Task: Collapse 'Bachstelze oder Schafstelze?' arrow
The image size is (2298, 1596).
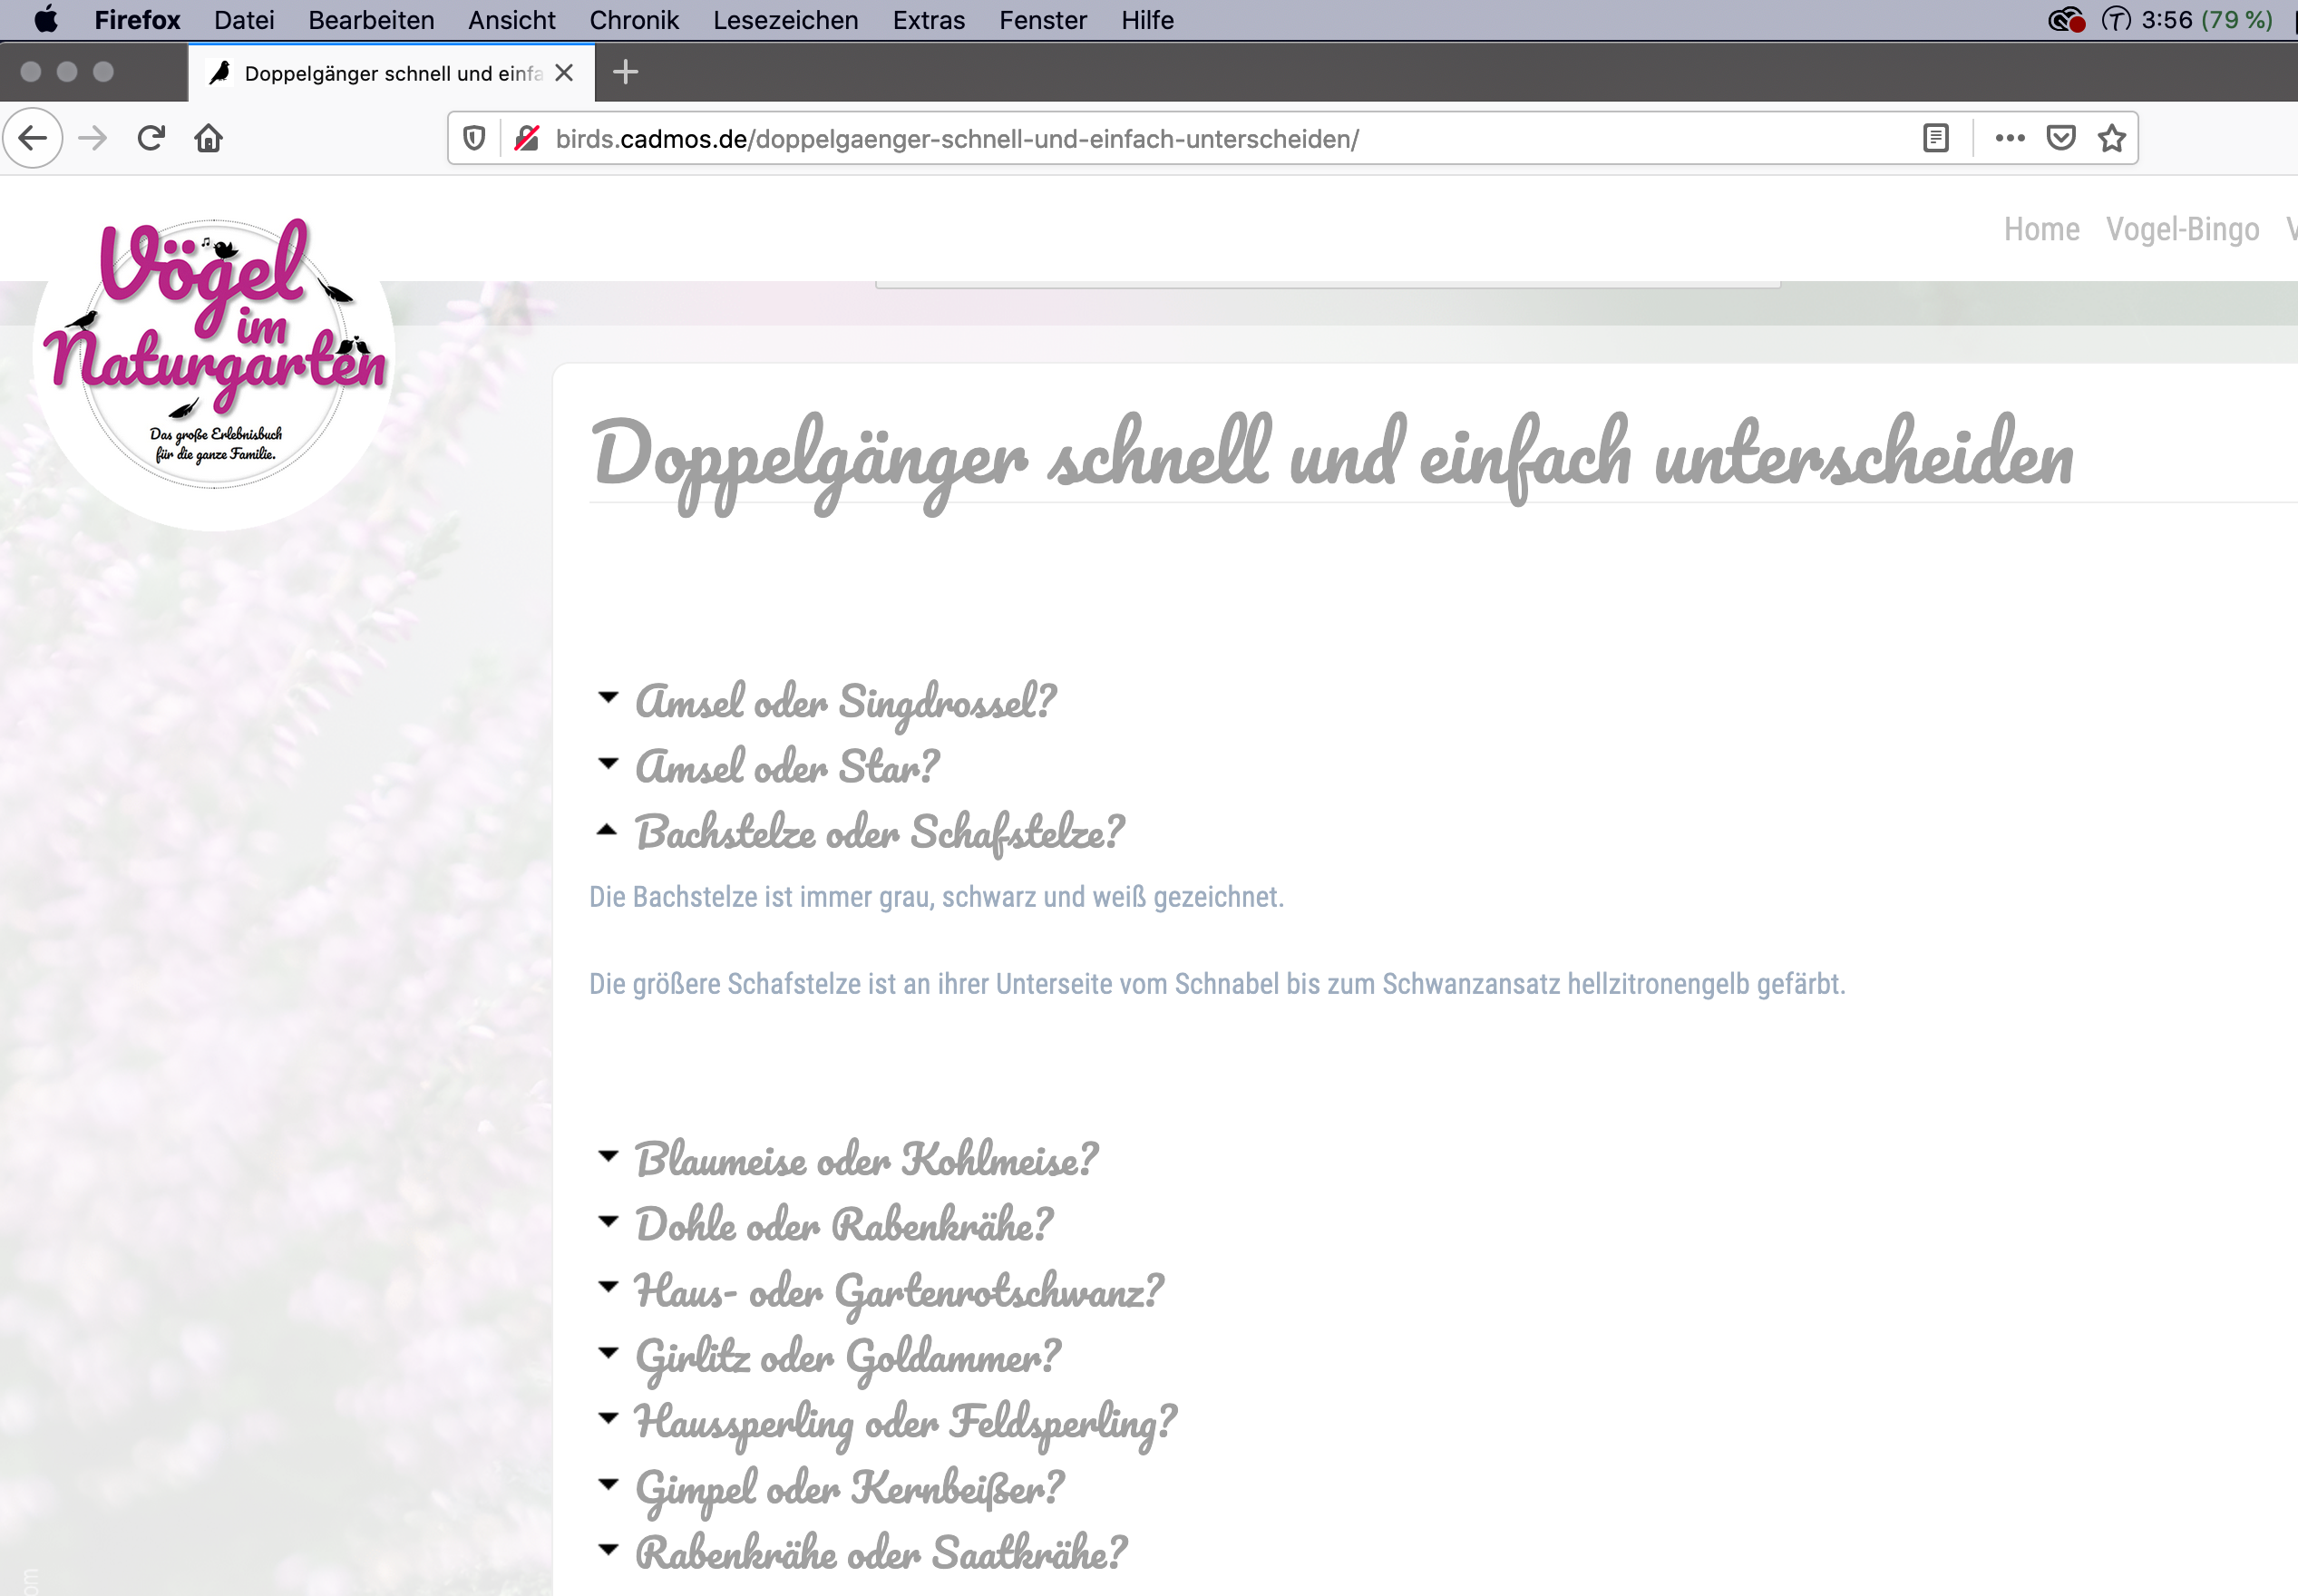Action: click(x=607, y=829)
